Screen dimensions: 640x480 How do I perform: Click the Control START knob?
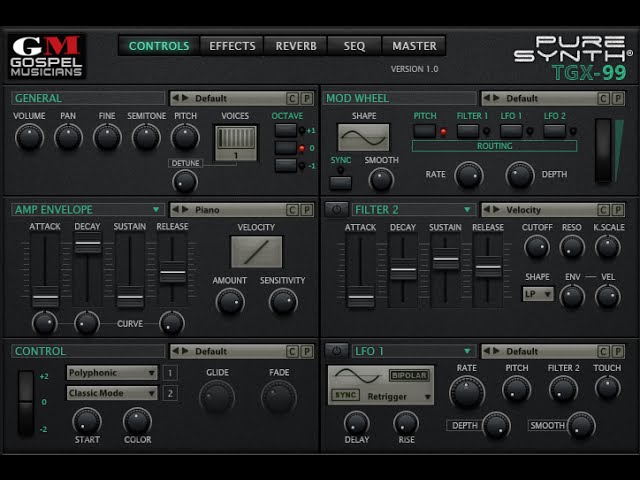(x=87, y=421)
